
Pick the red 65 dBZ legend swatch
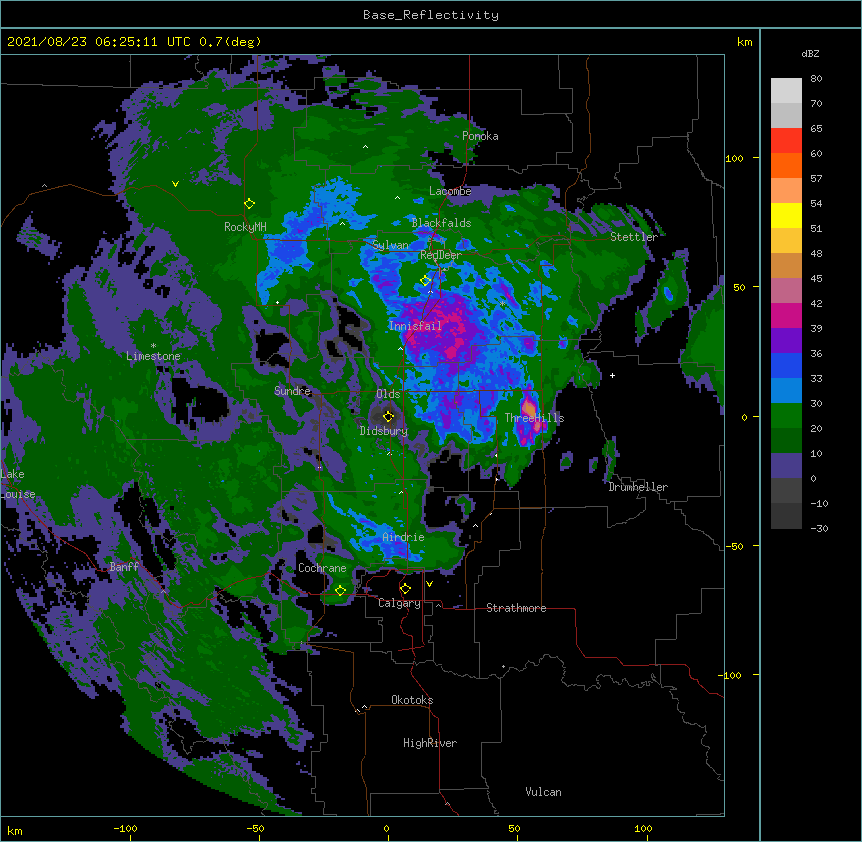[x=786, y=141]
